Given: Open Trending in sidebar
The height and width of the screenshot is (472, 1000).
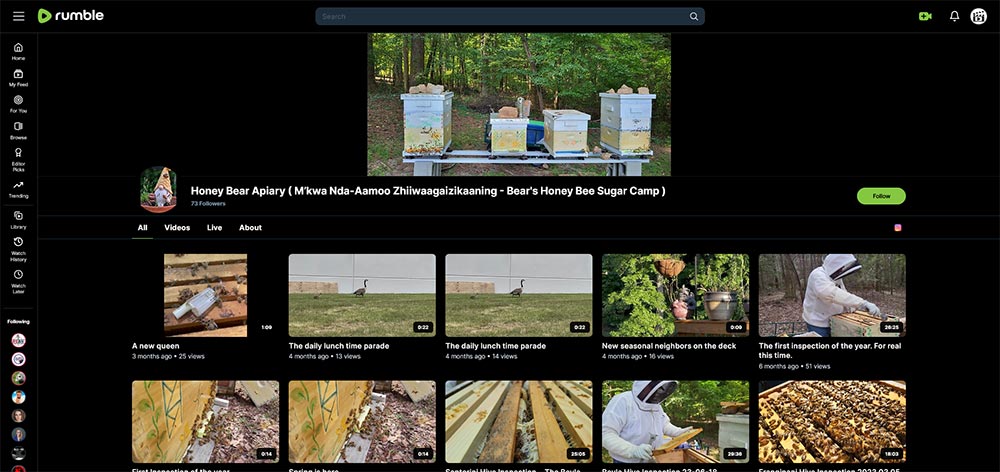Looking at the screenshot, I should [18, 189].
